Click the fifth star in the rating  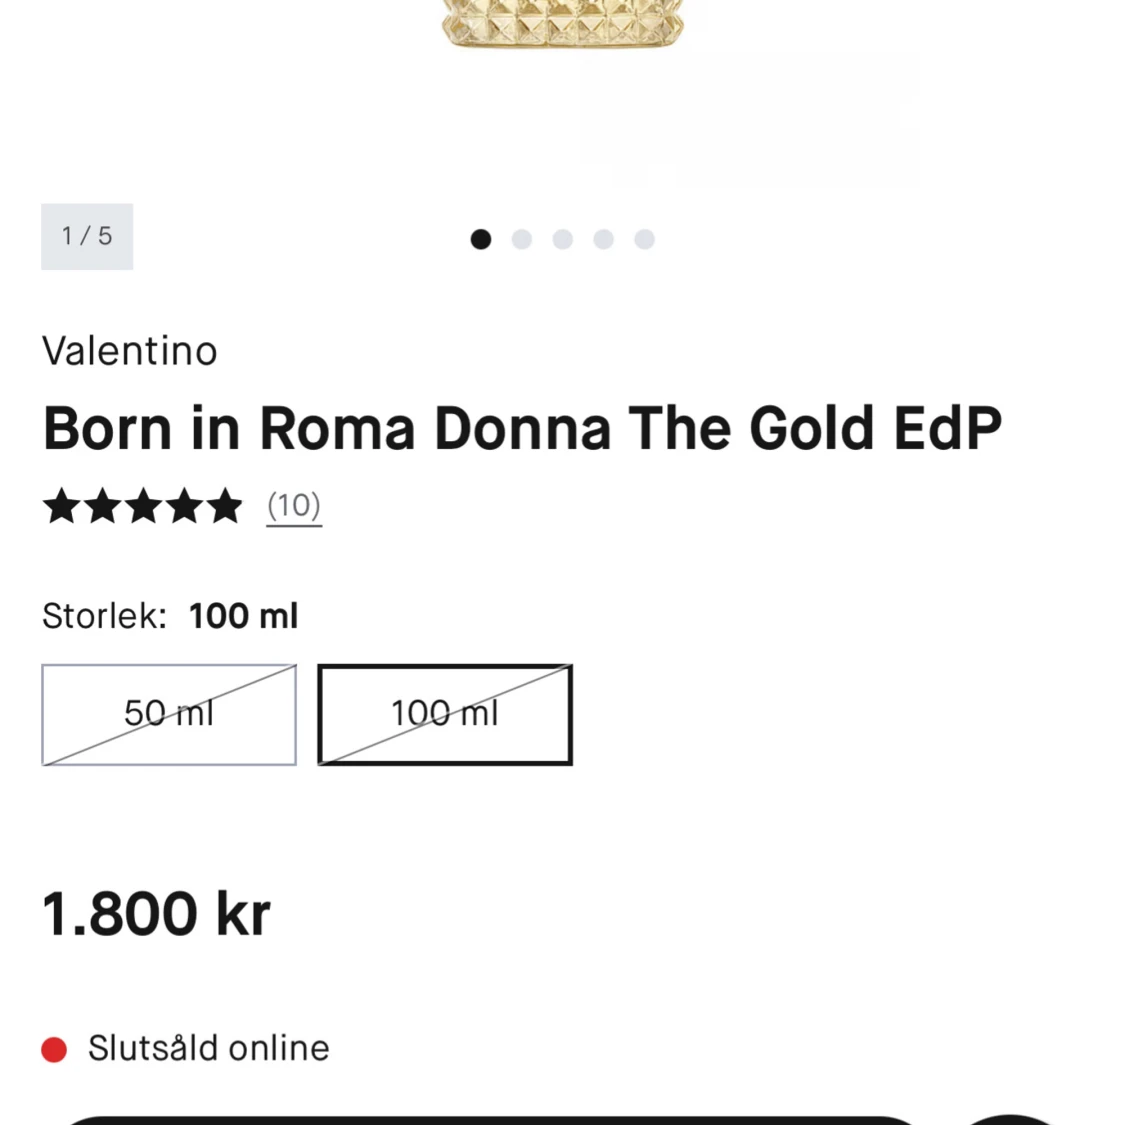click(x=225, y=505)
